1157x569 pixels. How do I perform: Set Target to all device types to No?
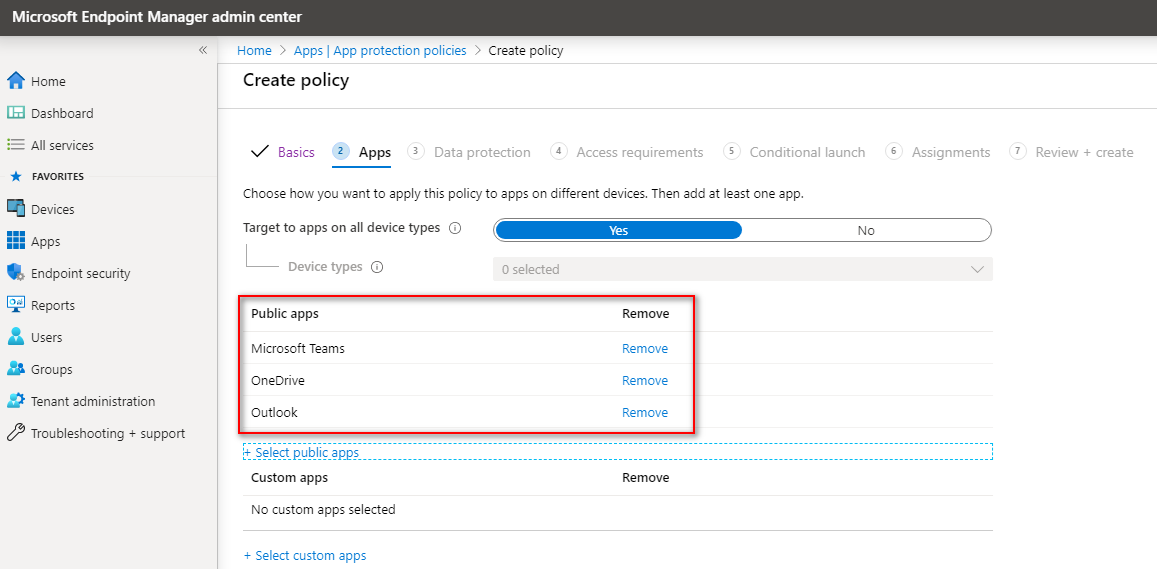coord(866,230)
